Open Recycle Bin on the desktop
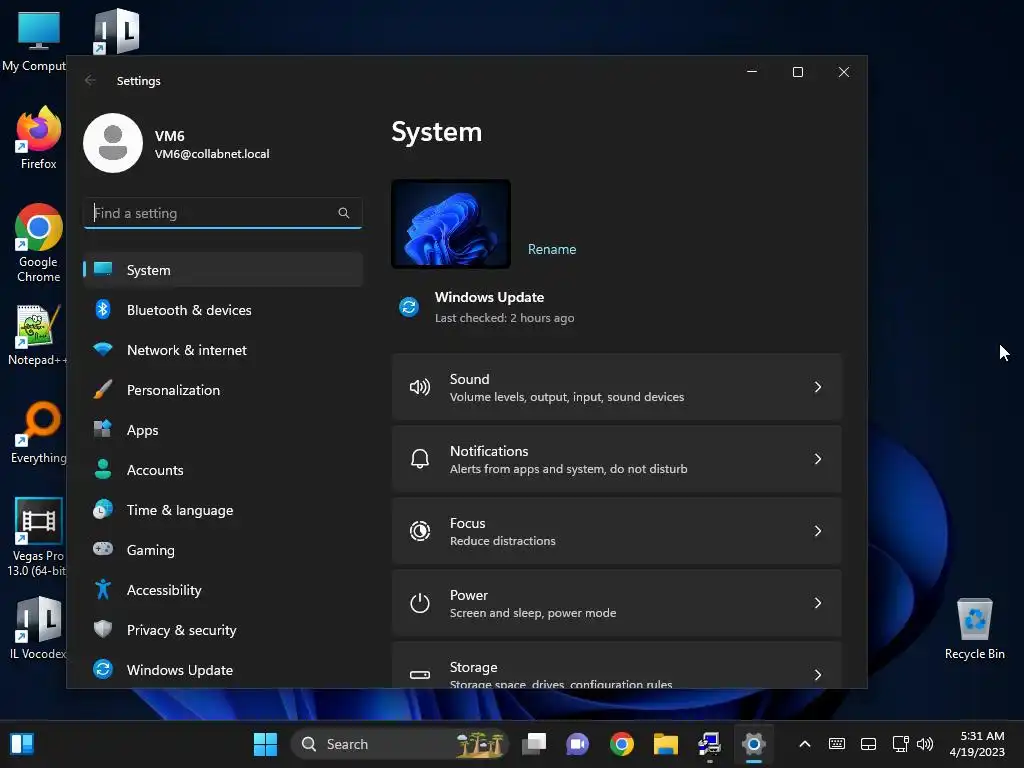This screenshot has width=1024, height=768. coord(974,629)
